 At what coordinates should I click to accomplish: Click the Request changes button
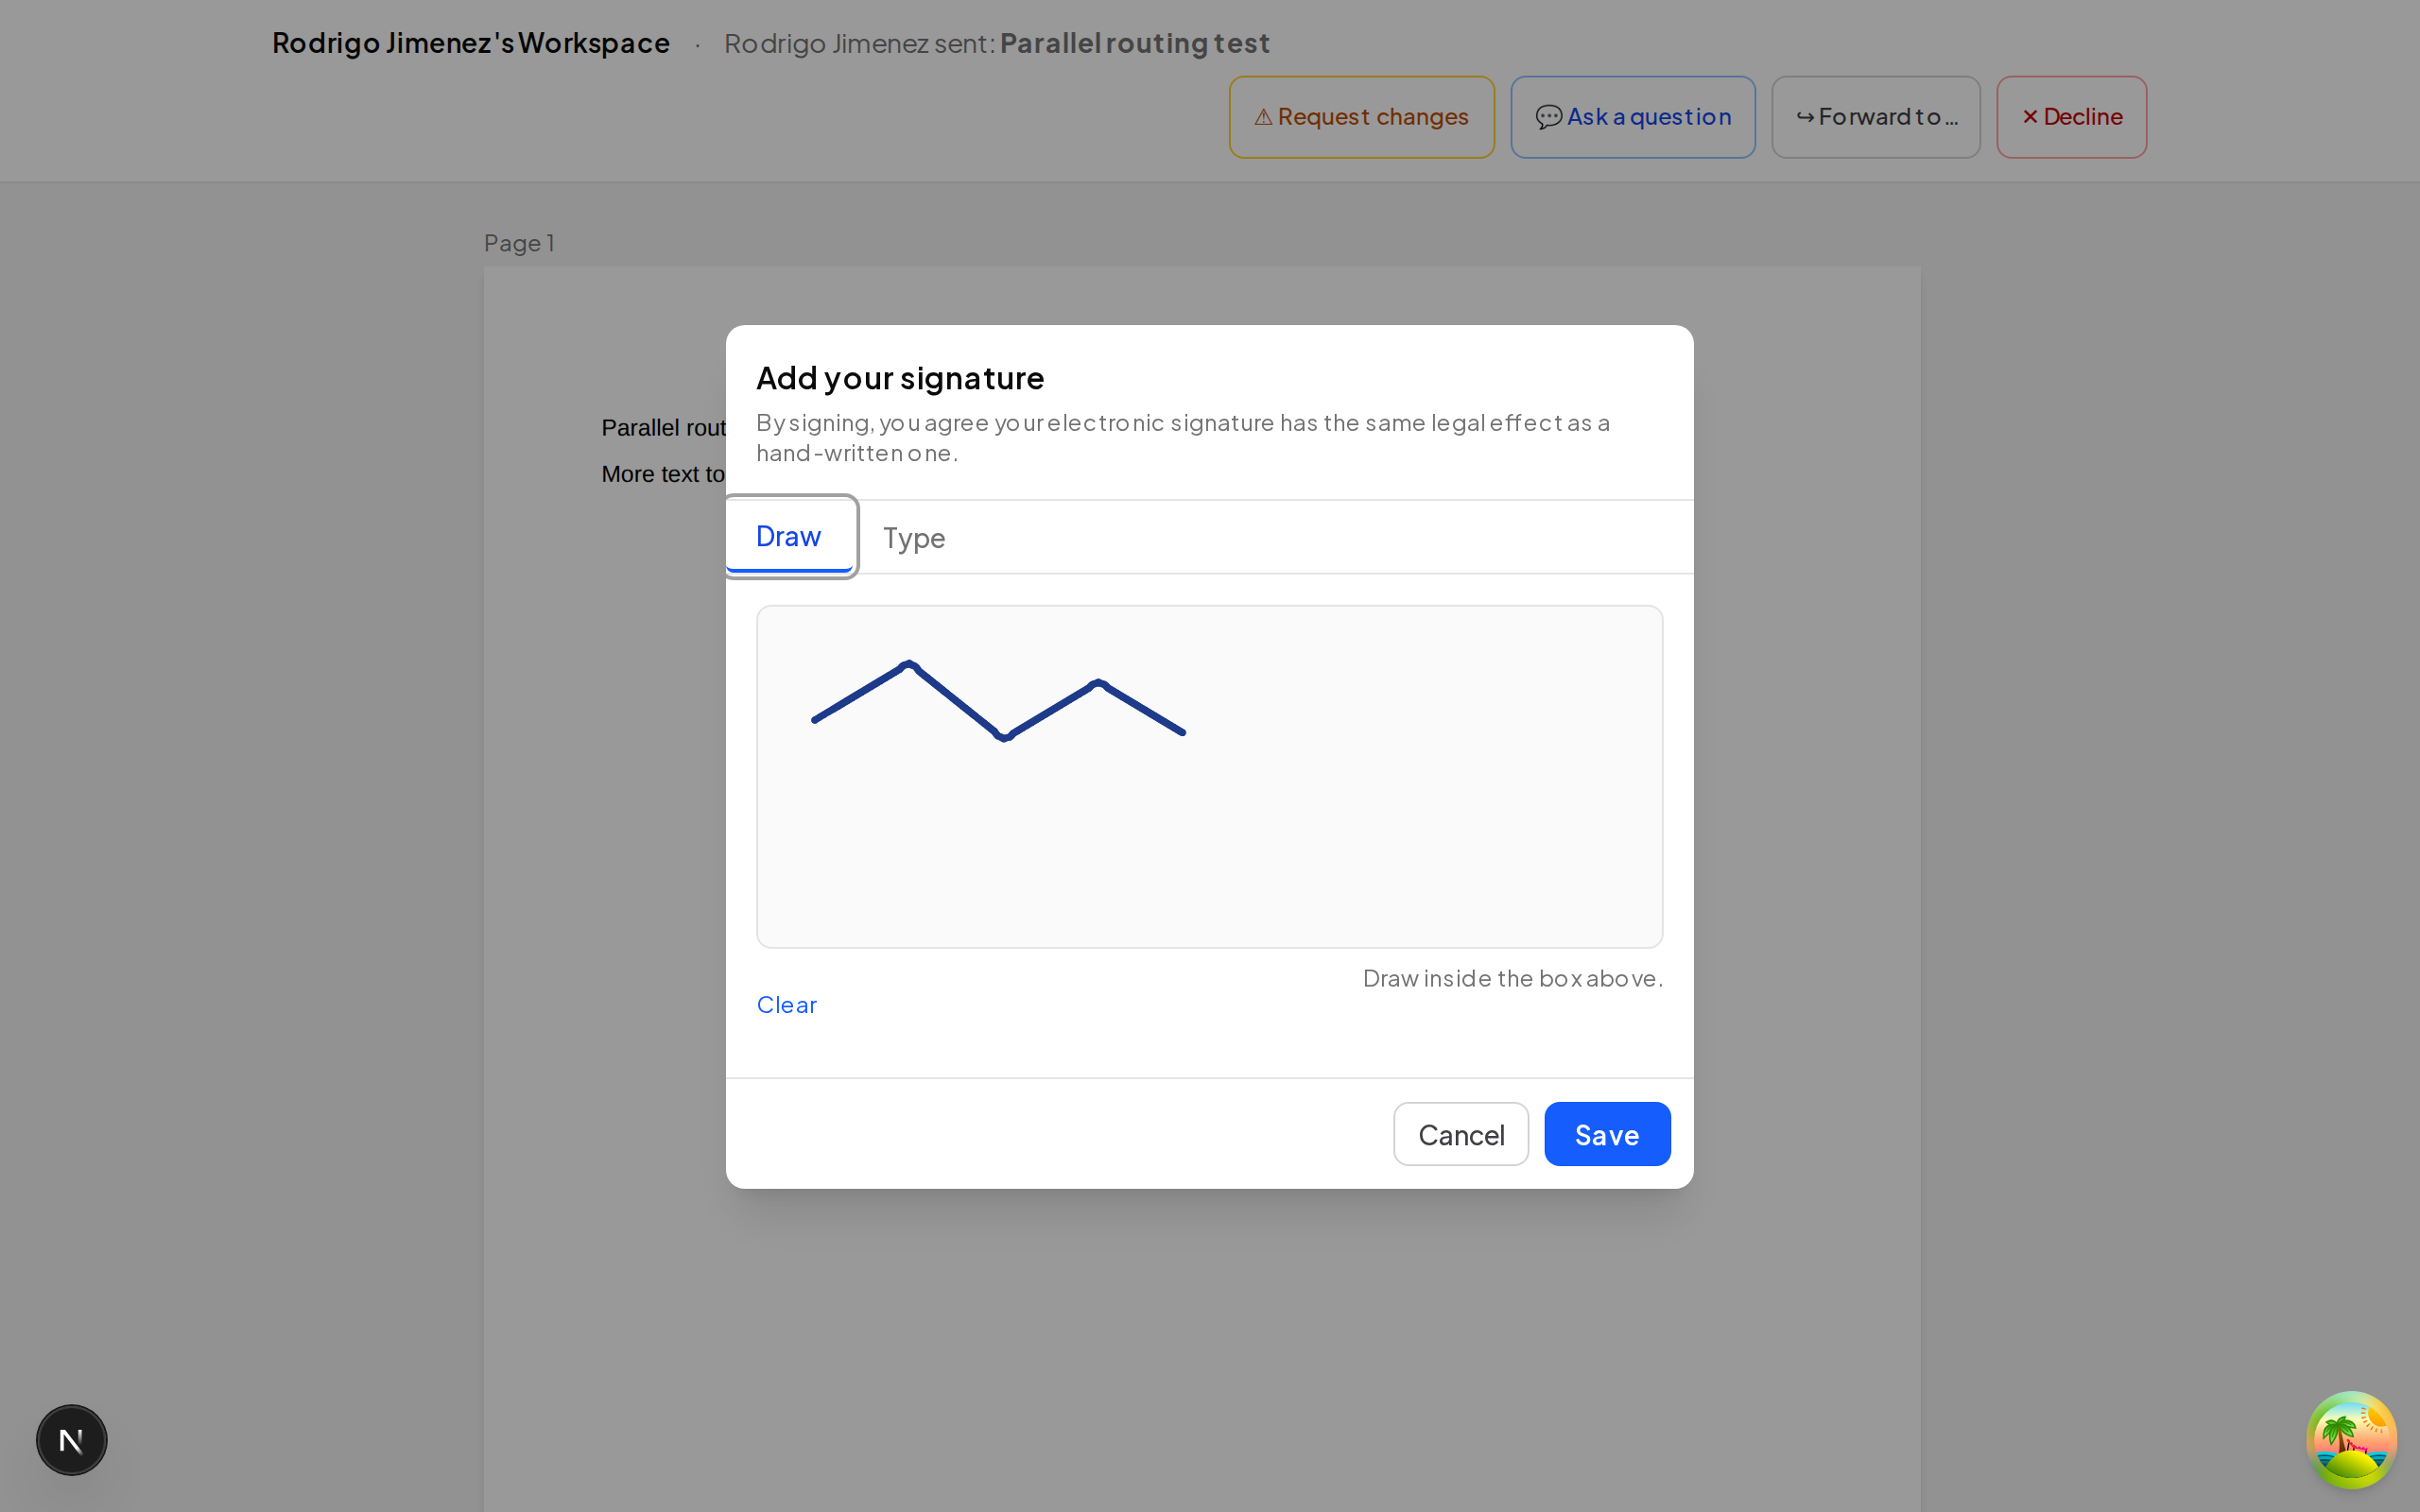1362,117
